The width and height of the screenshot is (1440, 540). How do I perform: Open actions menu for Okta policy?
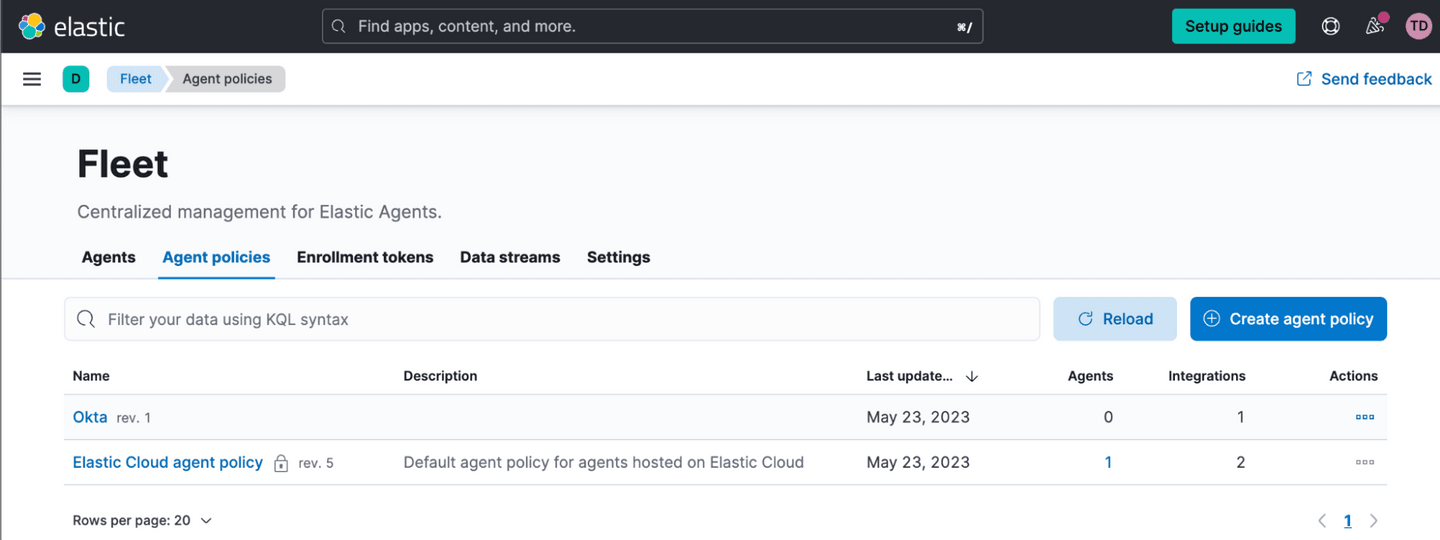coord(1364,417)
